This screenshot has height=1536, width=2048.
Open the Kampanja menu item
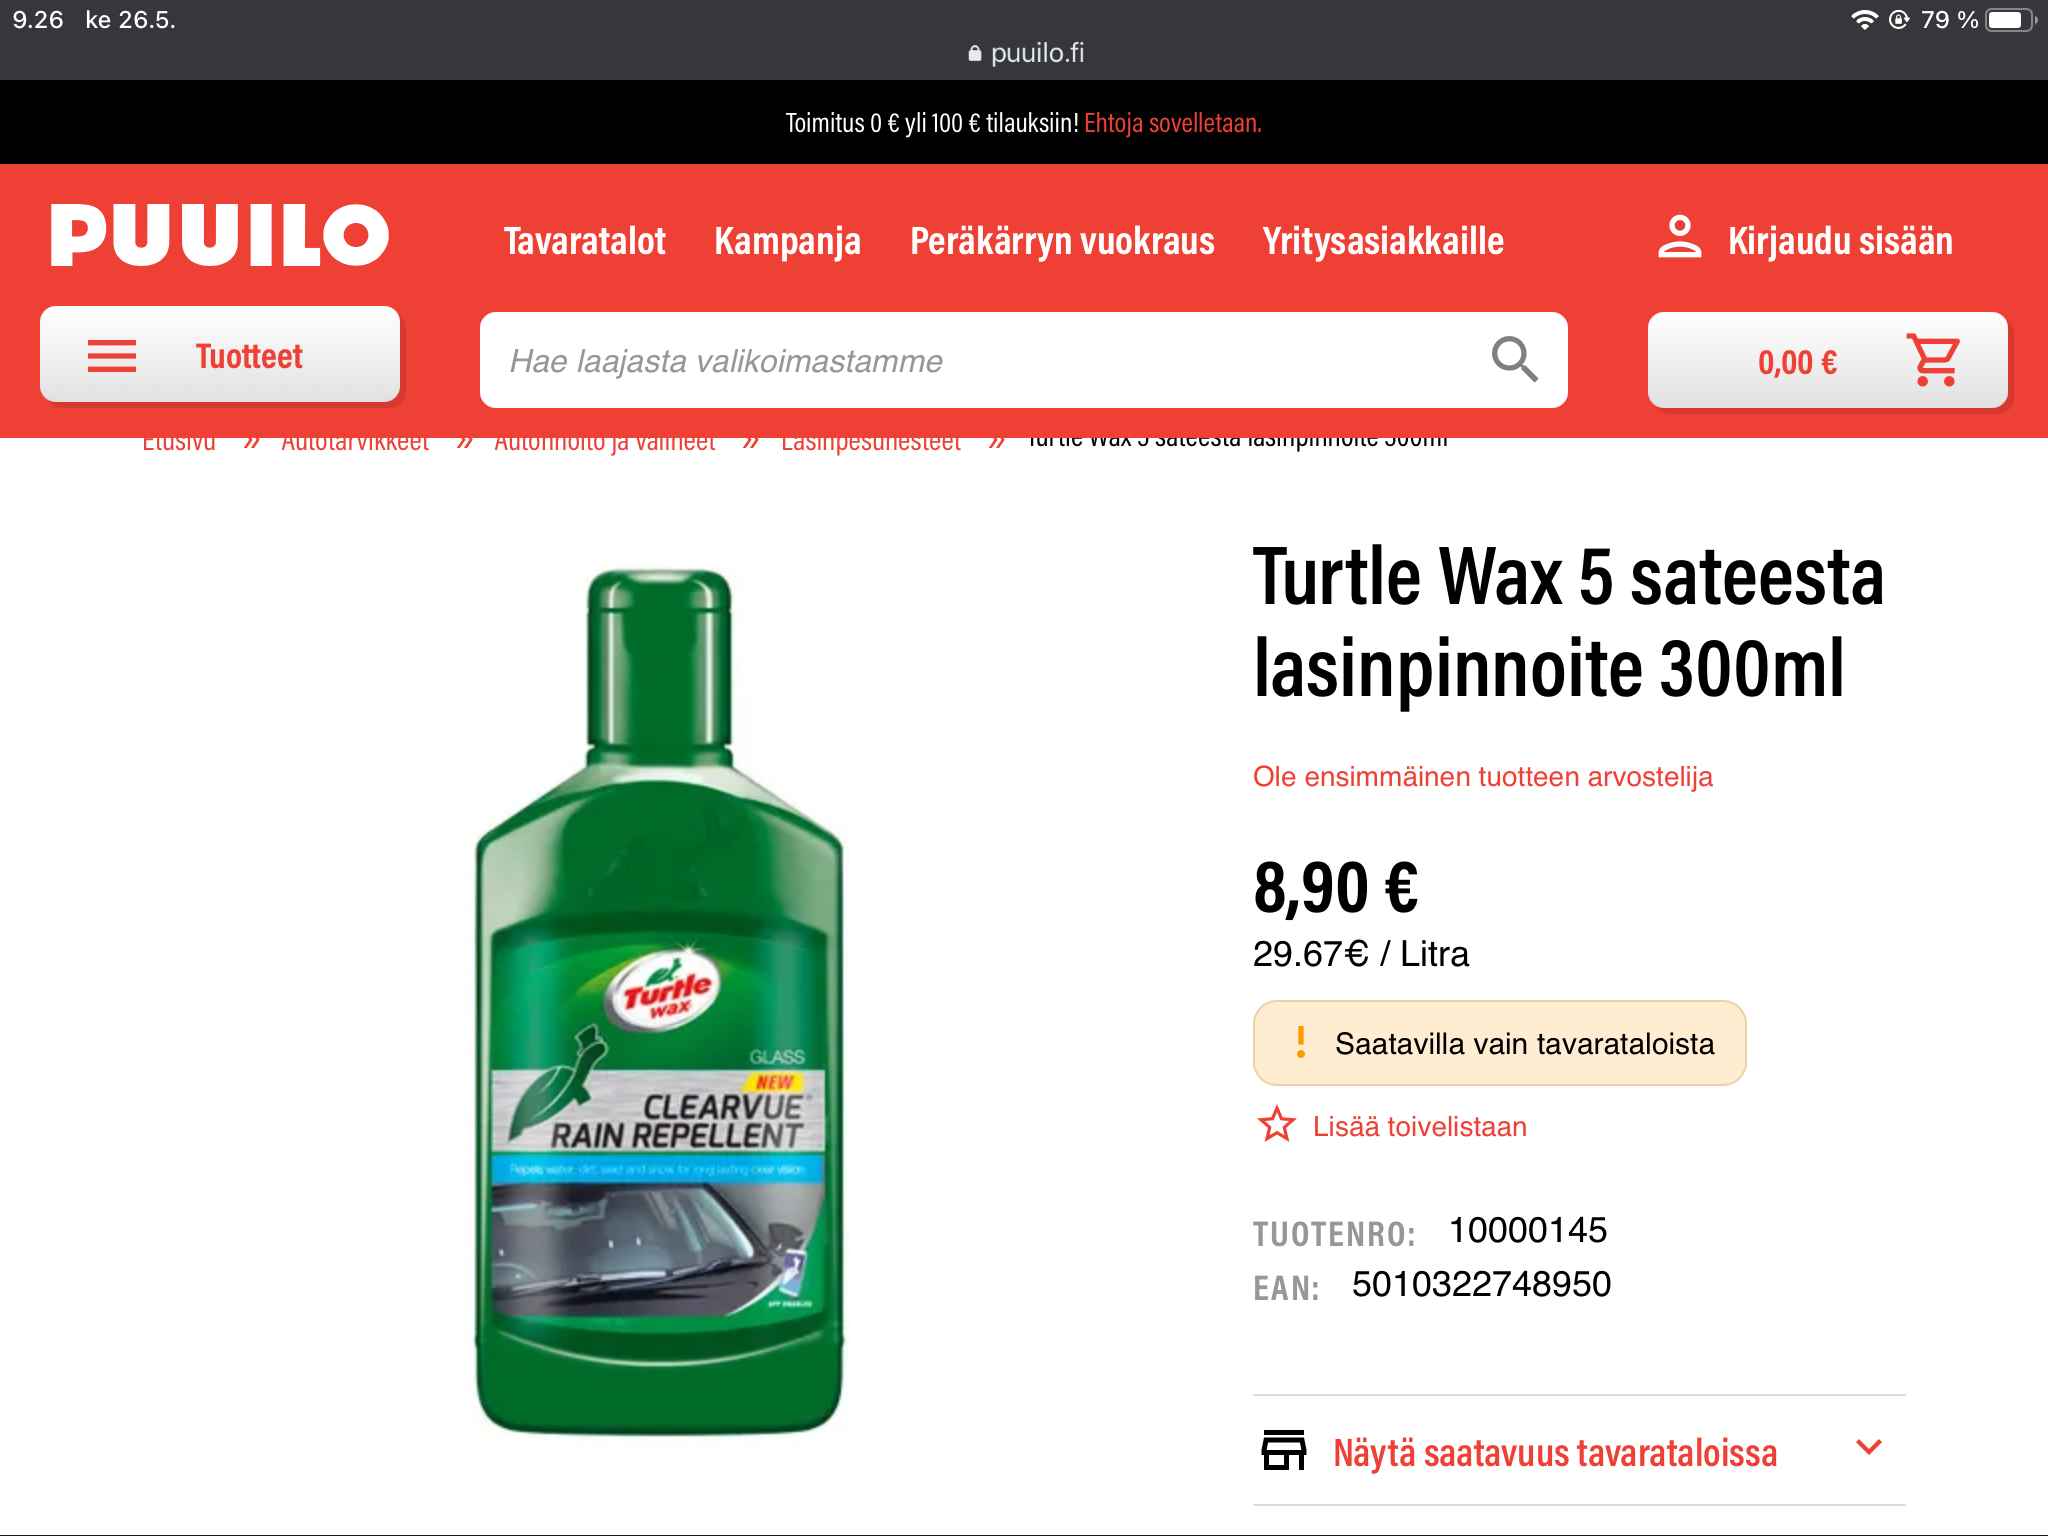coord(787,241)
